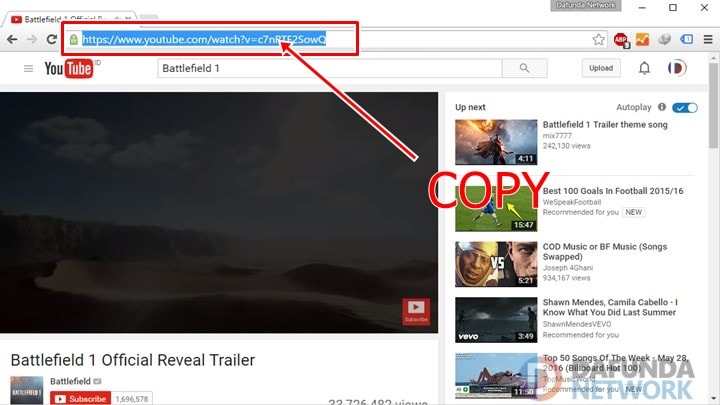This screenshot has width=720, height=405.
Task: Open the notifications bell
Action: [645, 68]
